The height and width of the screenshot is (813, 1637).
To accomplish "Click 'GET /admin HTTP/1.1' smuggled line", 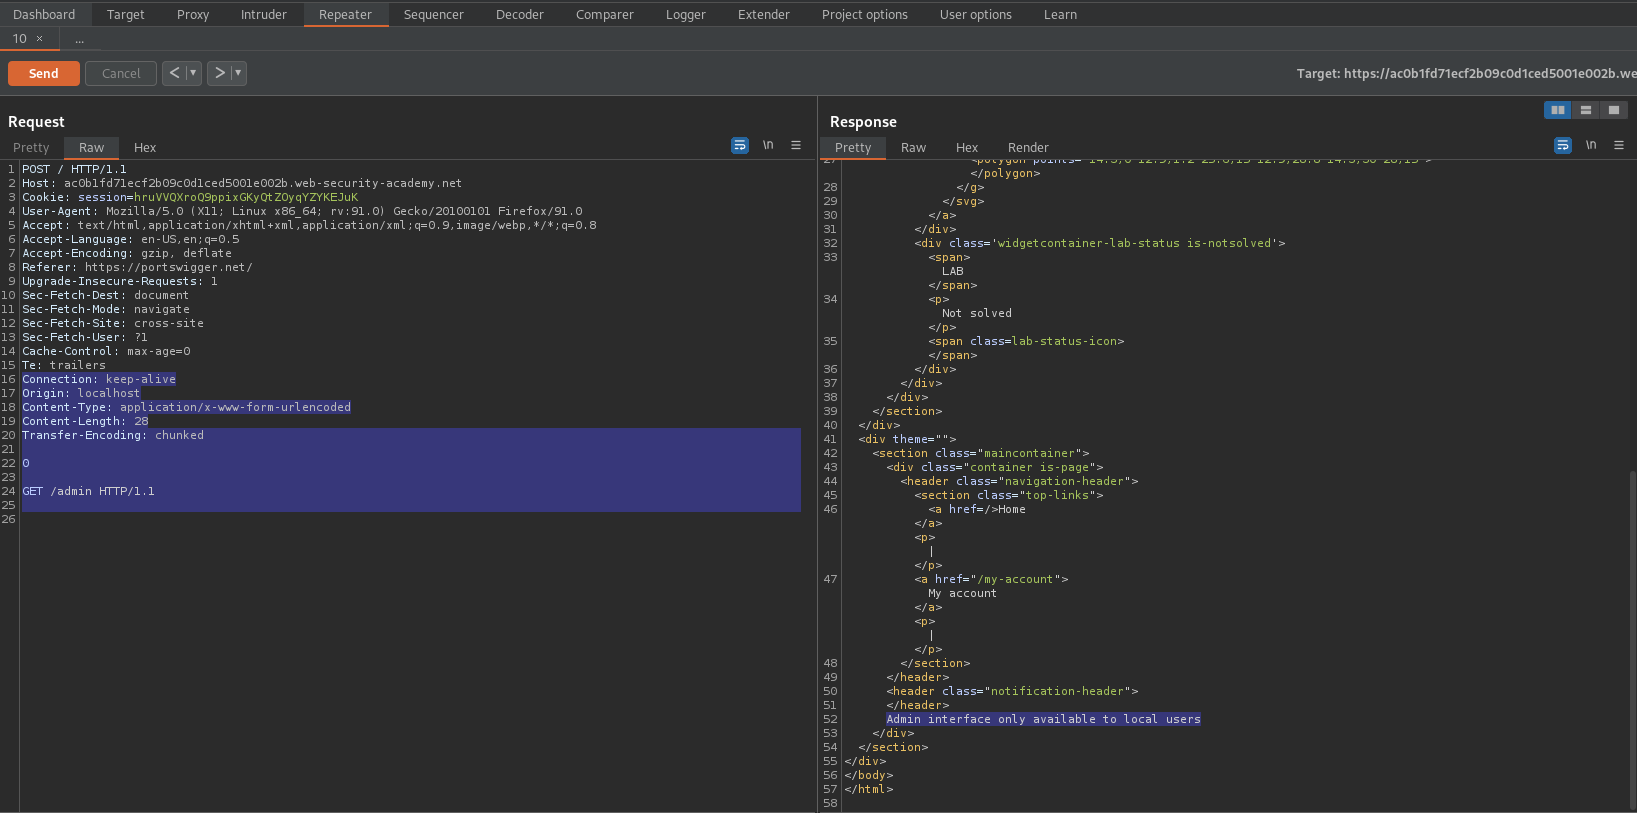I will (x=88, y=491).
